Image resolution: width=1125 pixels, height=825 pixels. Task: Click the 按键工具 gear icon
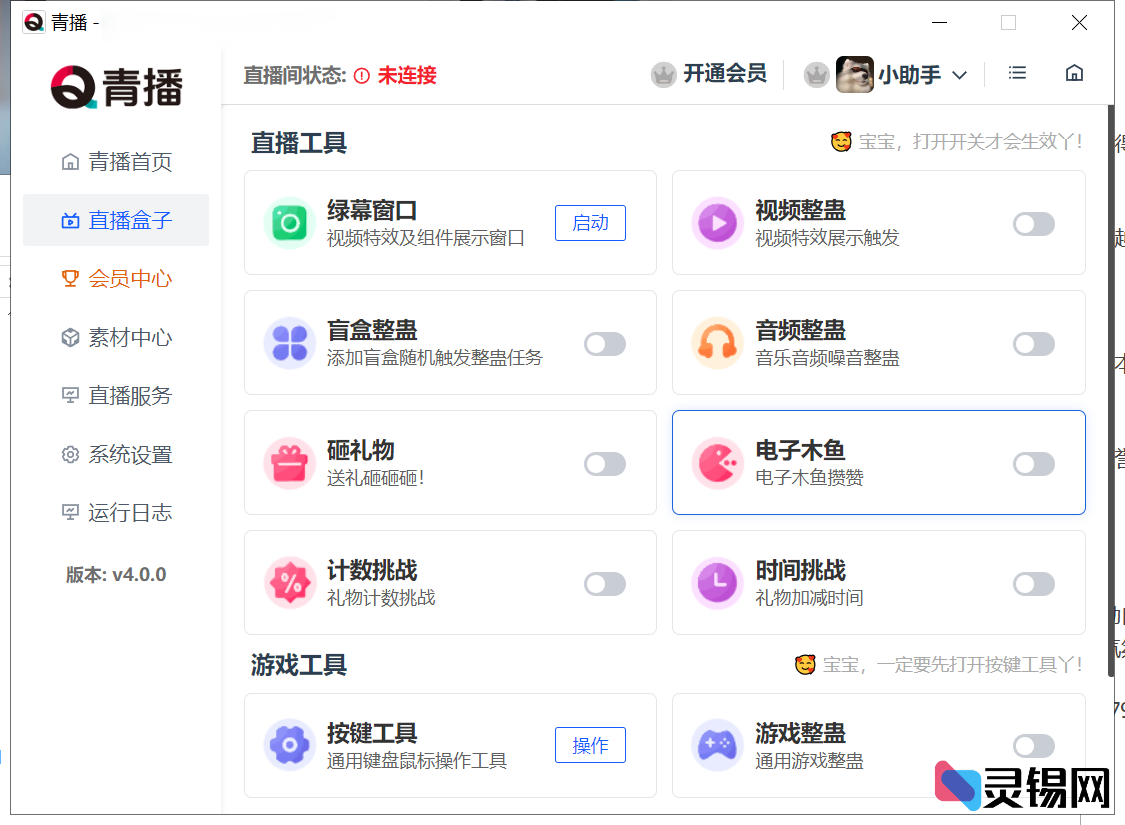pos(289,745)
